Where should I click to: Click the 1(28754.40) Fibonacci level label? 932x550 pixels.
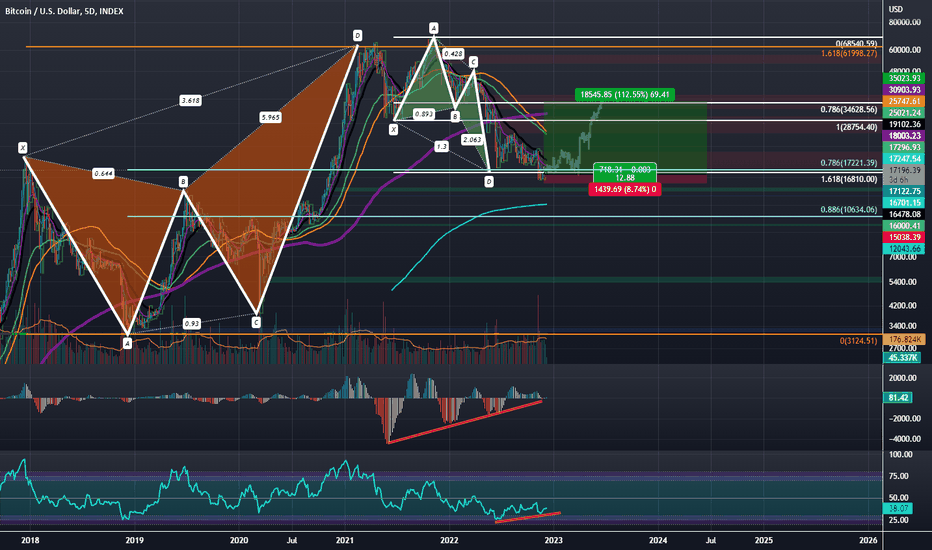click(x=857, y=127)
